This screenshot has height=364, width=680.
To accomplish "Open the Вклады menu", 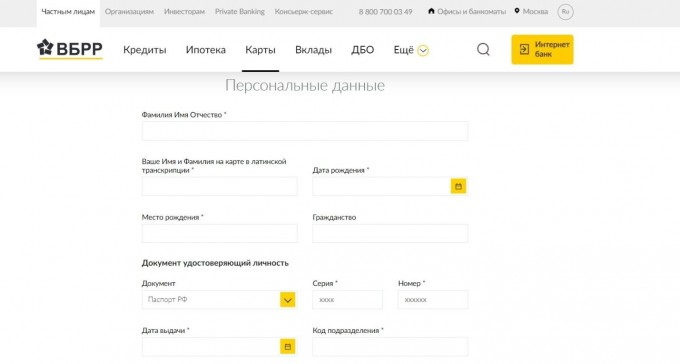I will [314, 50].
